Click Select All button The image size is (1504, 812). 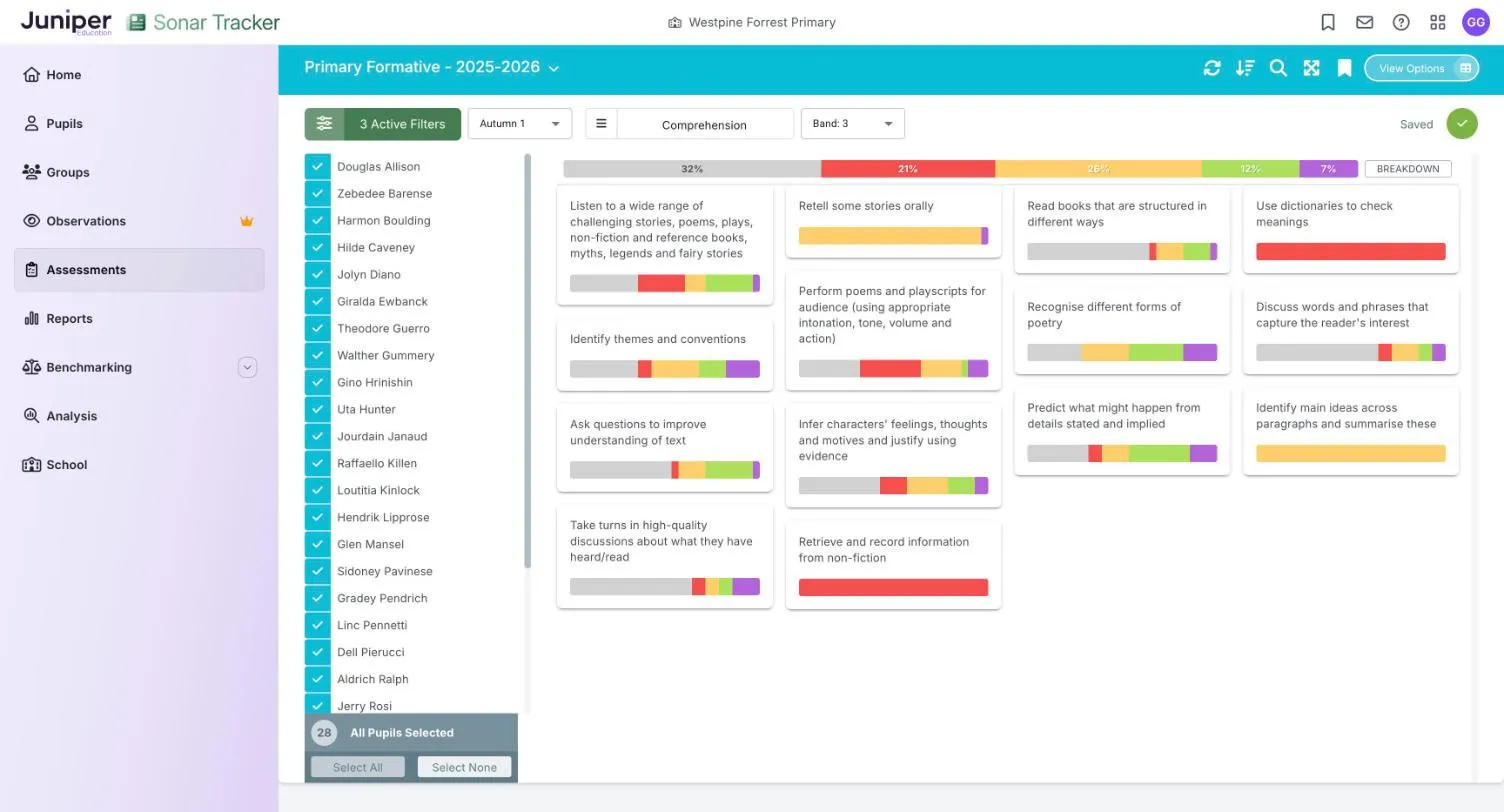pos(358,767)
